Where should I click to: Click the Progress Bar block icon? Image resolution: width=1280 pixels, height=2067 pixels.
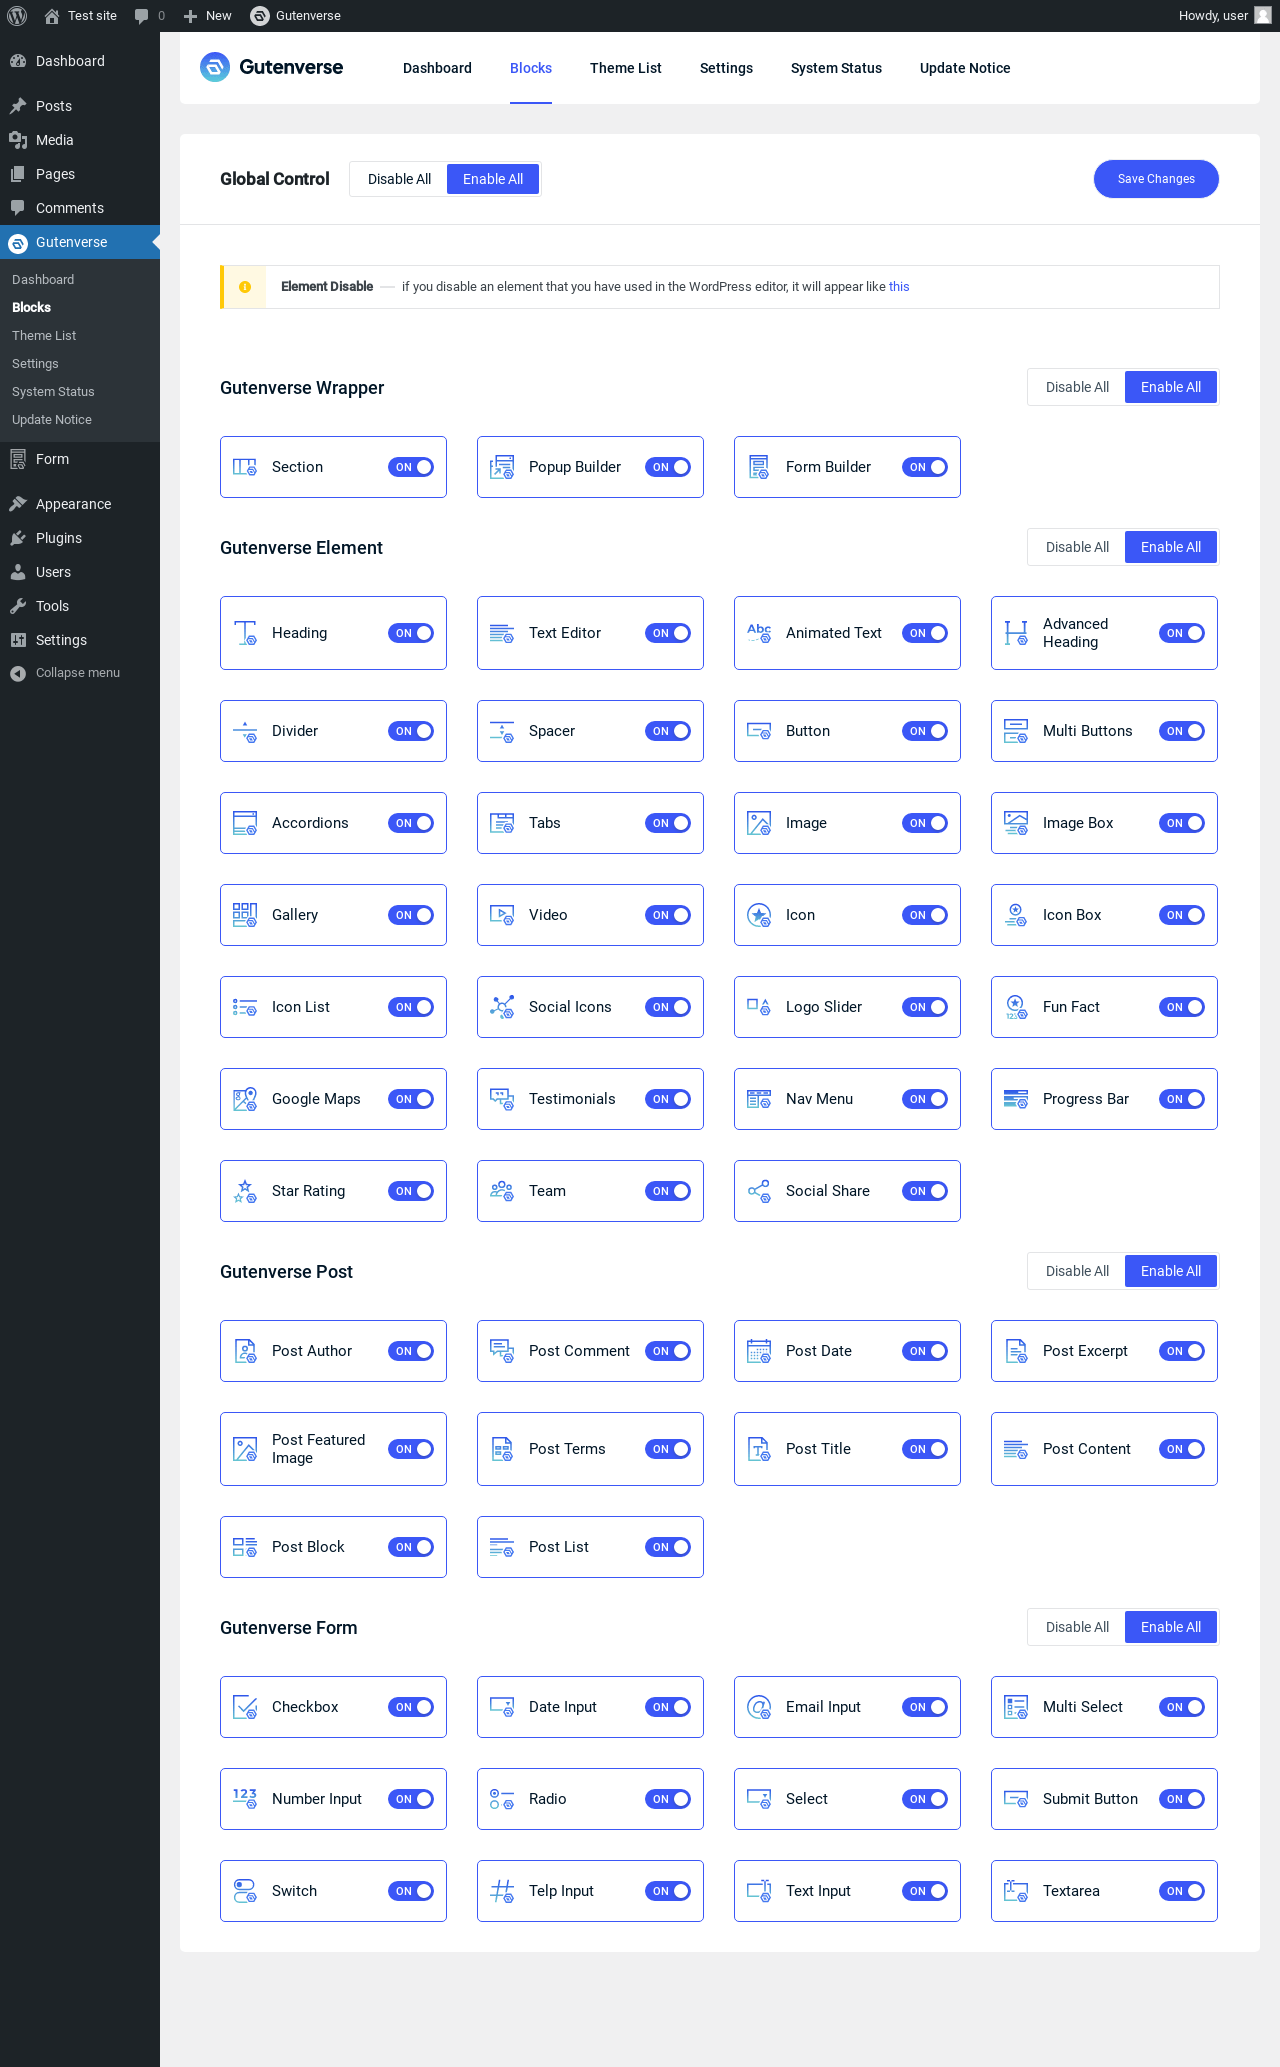point(1016,1099)
